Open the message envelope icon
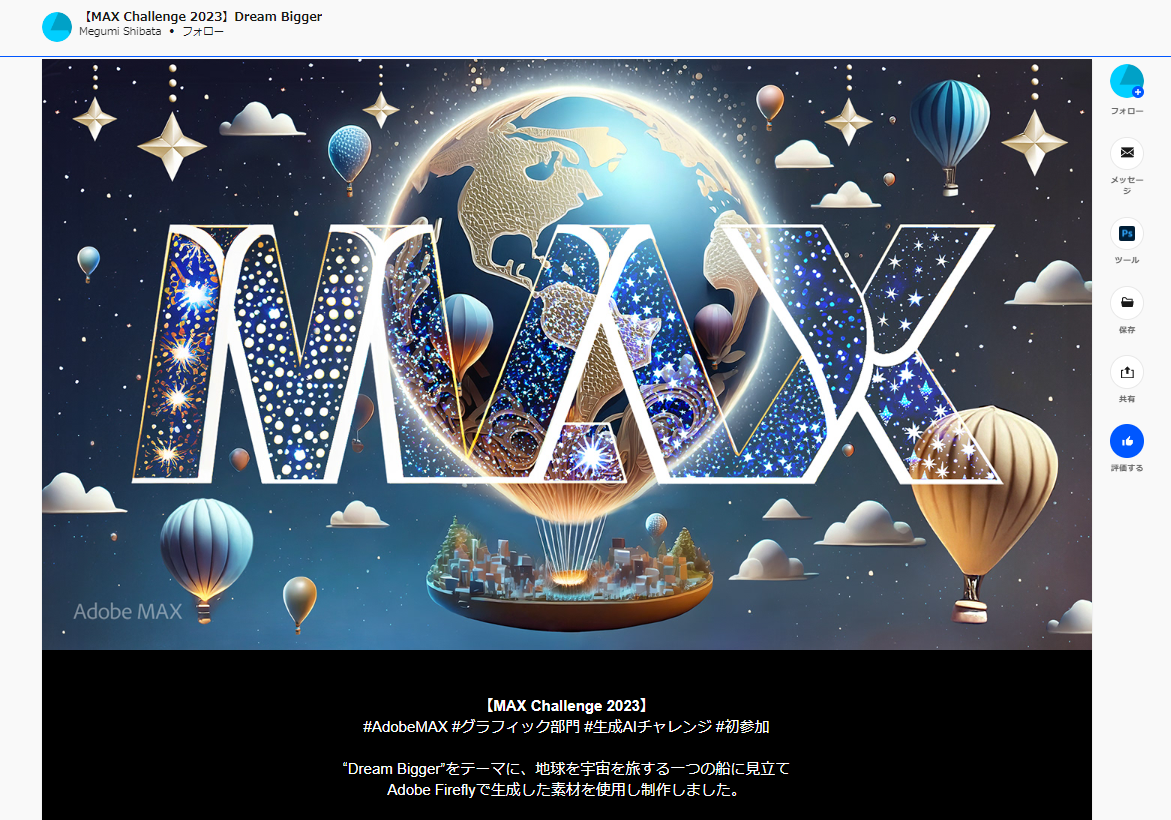Screen dimensions: 1171x820 pyautogui.click(x=1127, y=153)
